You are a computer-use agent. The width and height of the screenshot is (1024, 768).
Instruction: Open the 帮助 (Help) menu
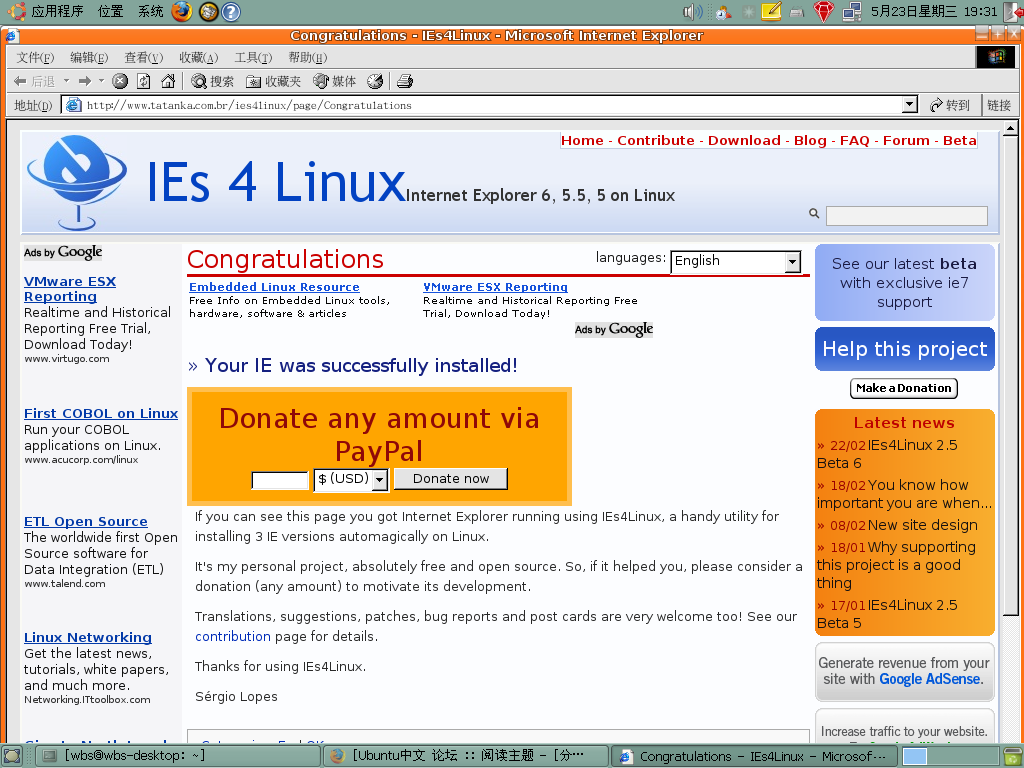click(x=308, y=57)
